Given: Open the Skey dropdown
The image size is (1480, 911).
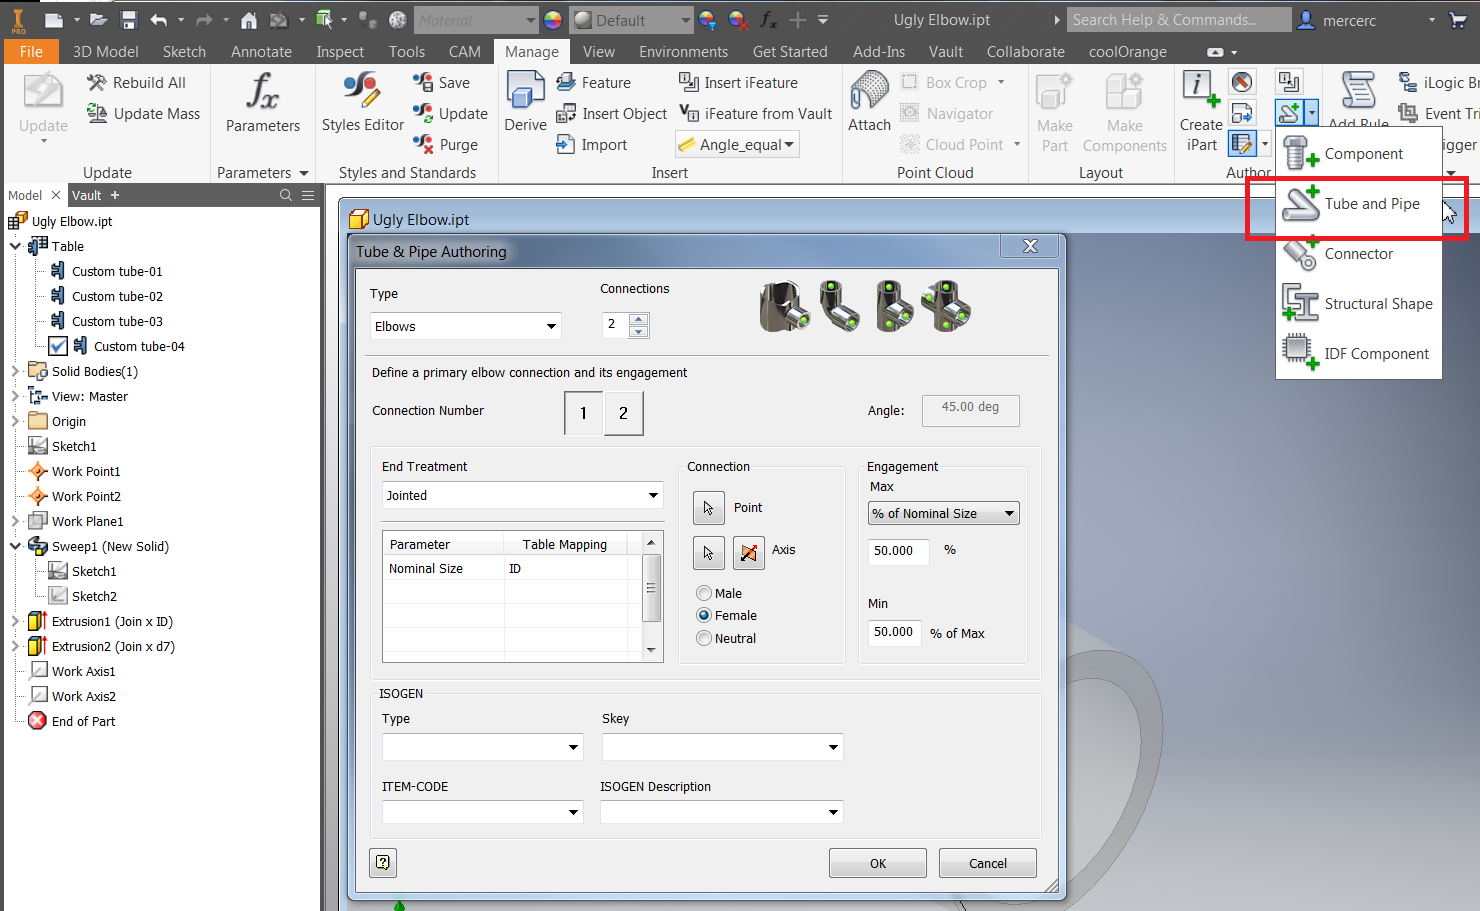Looking at the screenshot, I should (722, 747).
